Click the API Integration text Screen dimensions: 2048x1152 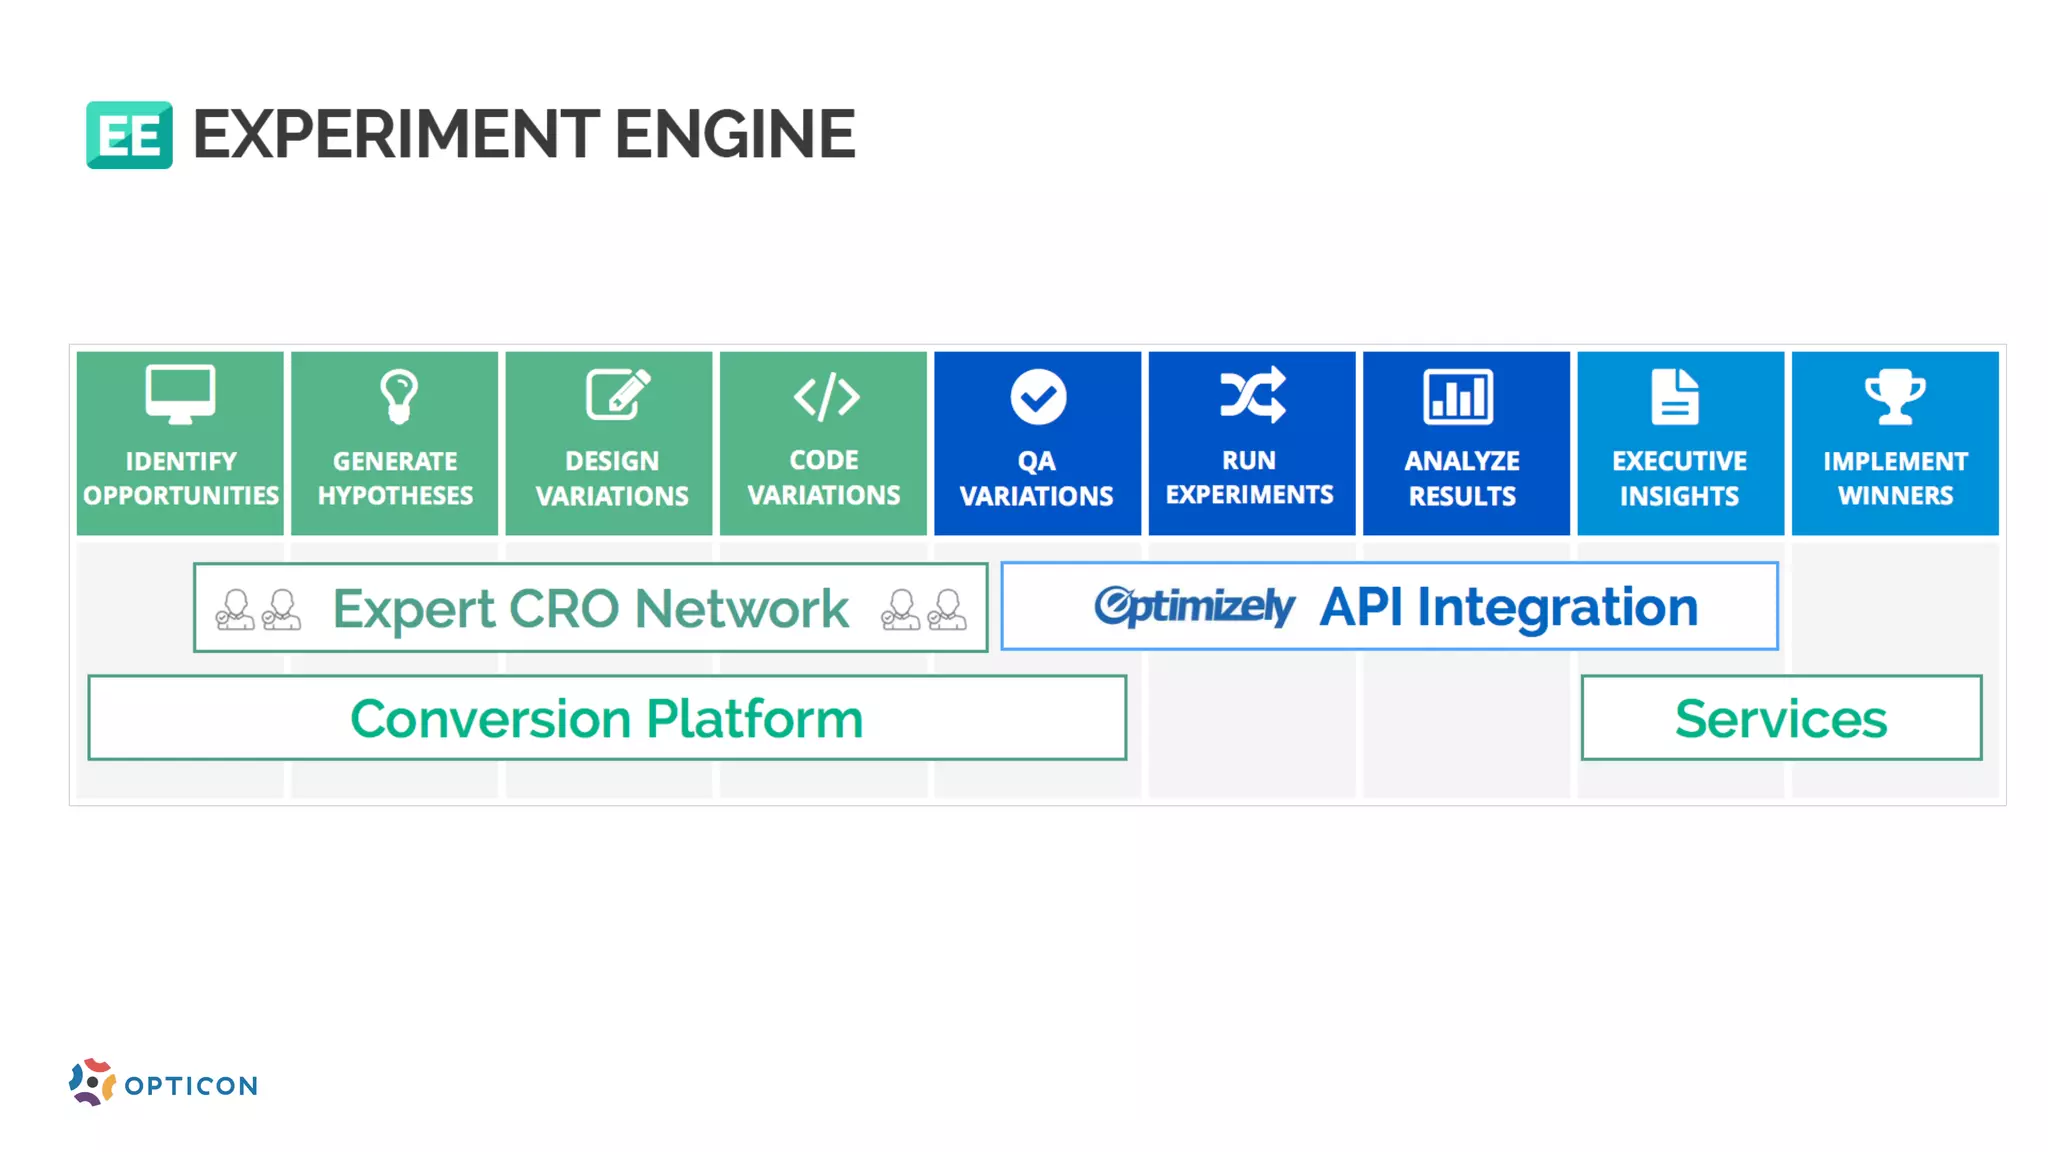coord(1508,607)
